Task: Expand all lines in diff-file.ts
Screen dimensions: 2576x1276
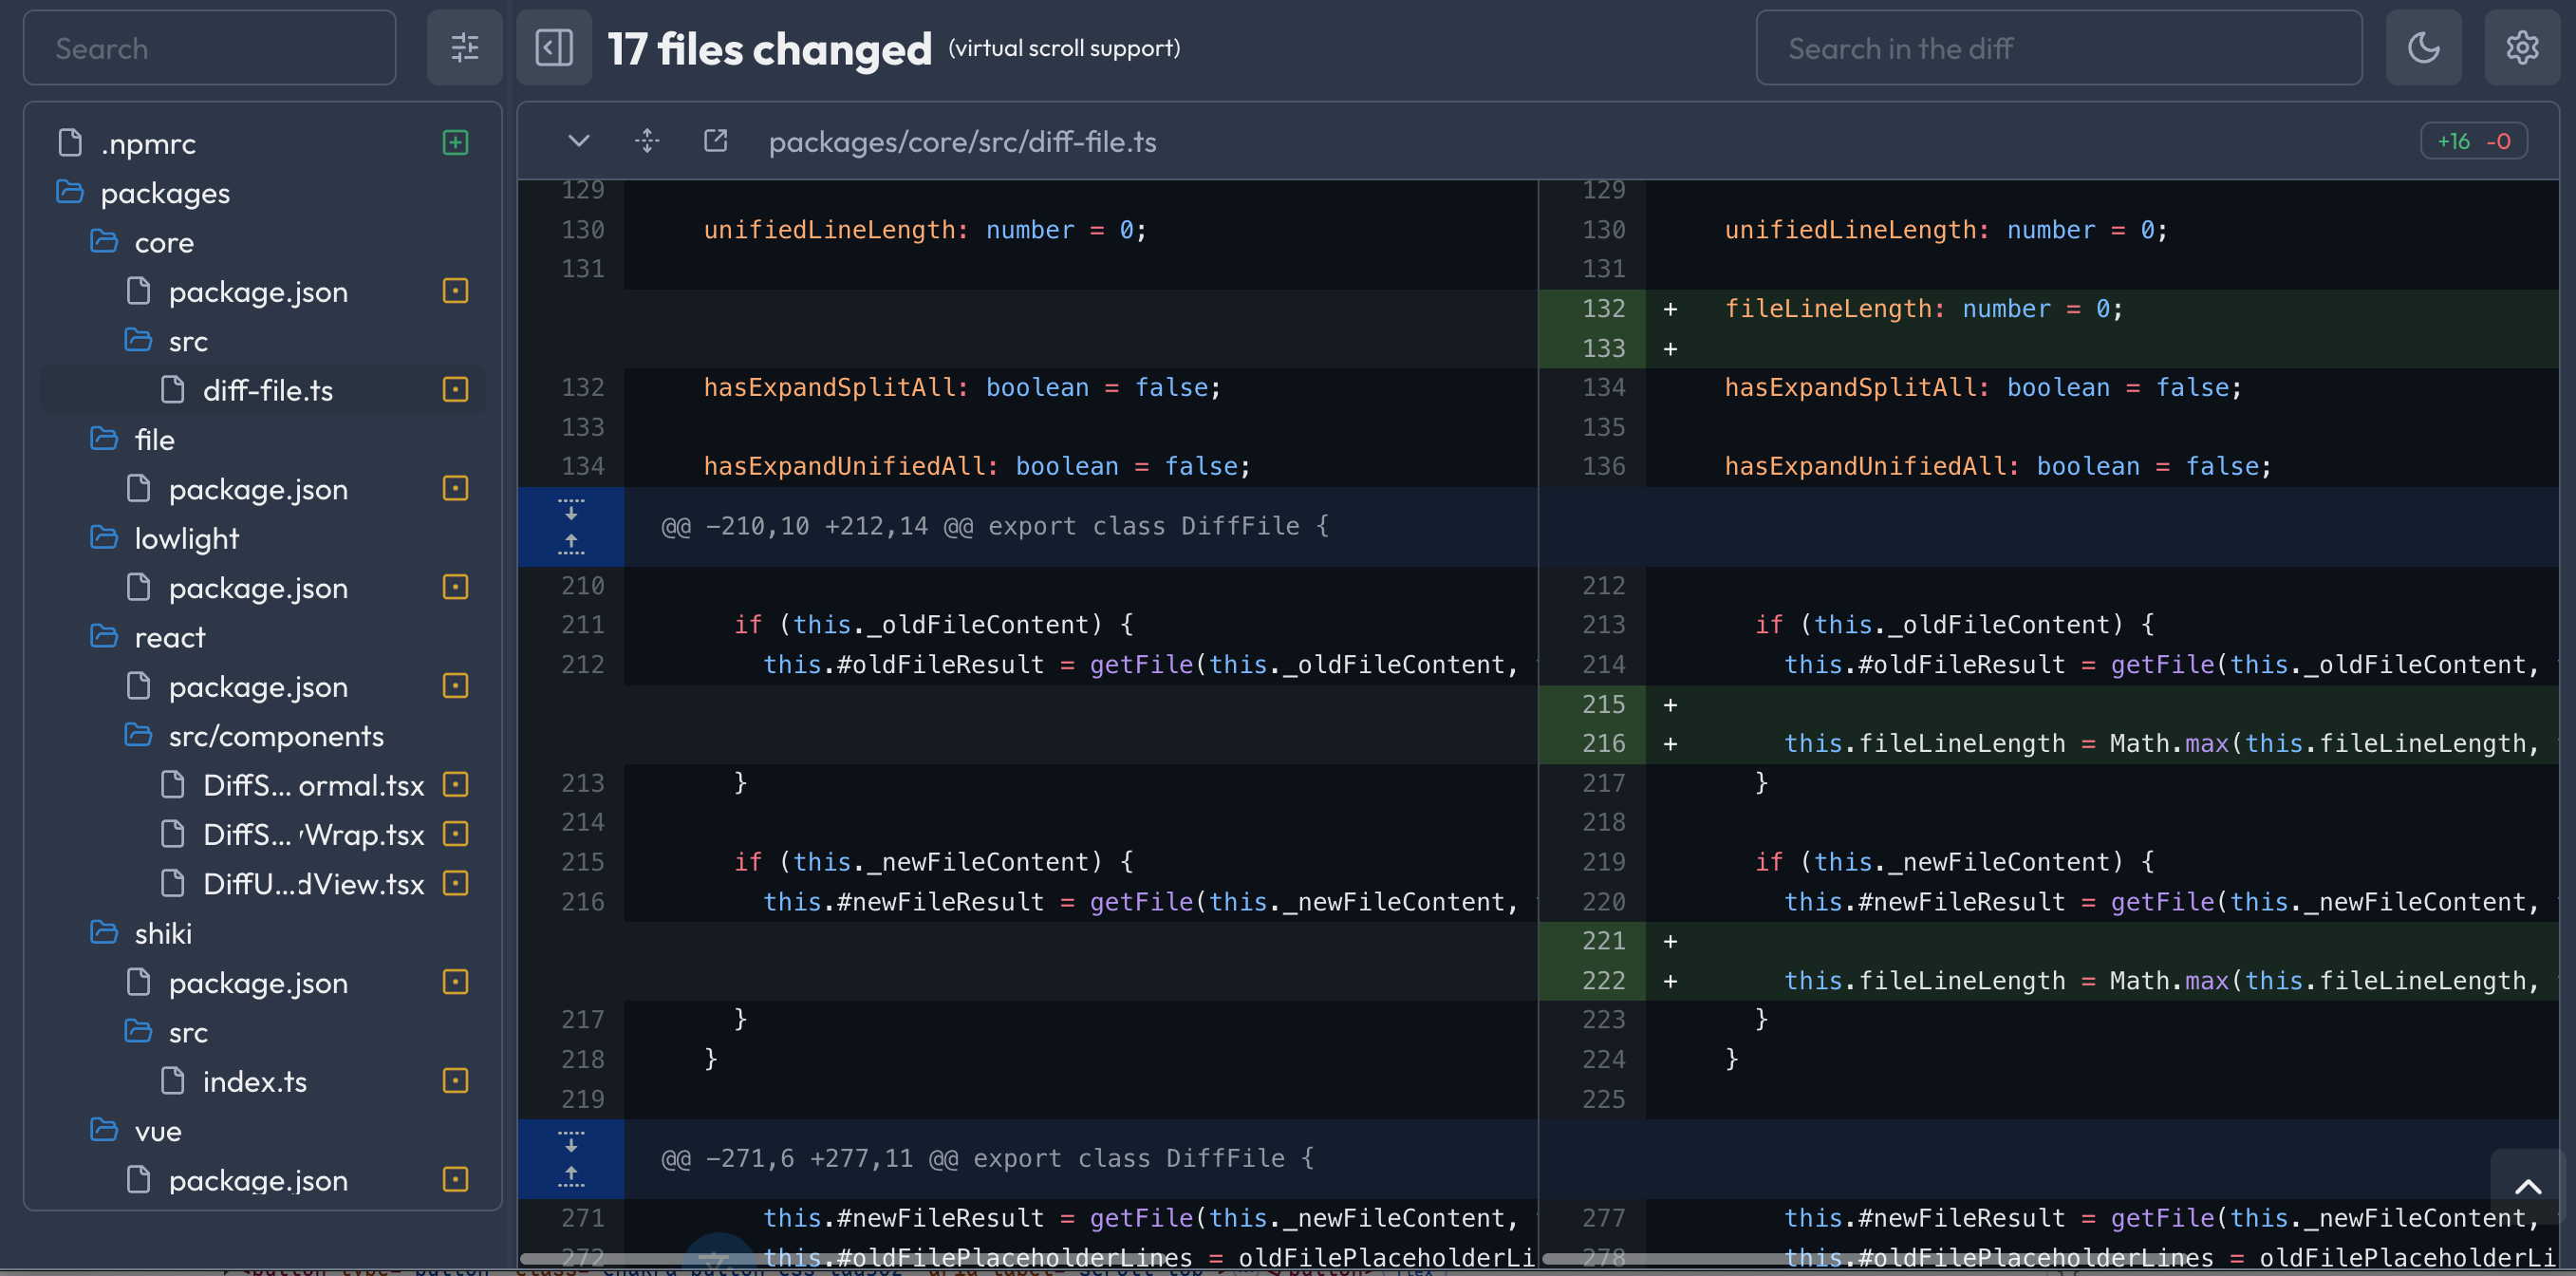Action: [x=647, y=141]
